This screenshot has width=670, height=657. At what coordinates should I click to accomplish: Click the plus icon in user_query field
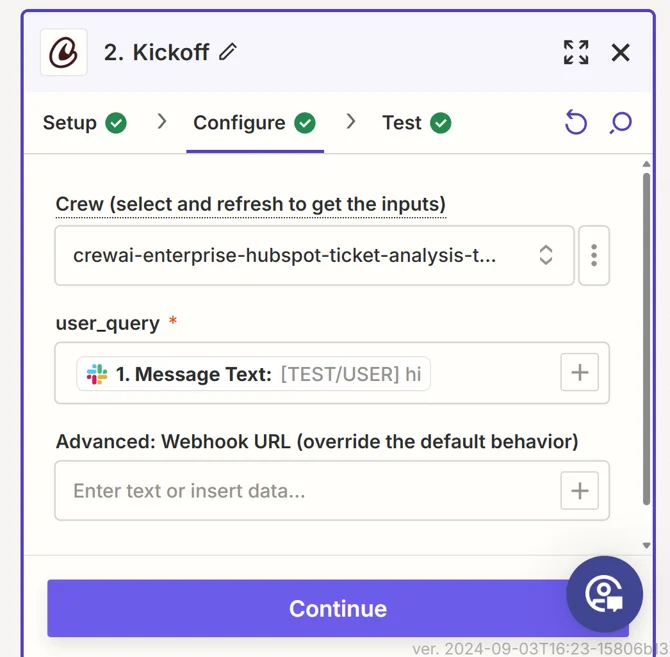pos(579,373)
